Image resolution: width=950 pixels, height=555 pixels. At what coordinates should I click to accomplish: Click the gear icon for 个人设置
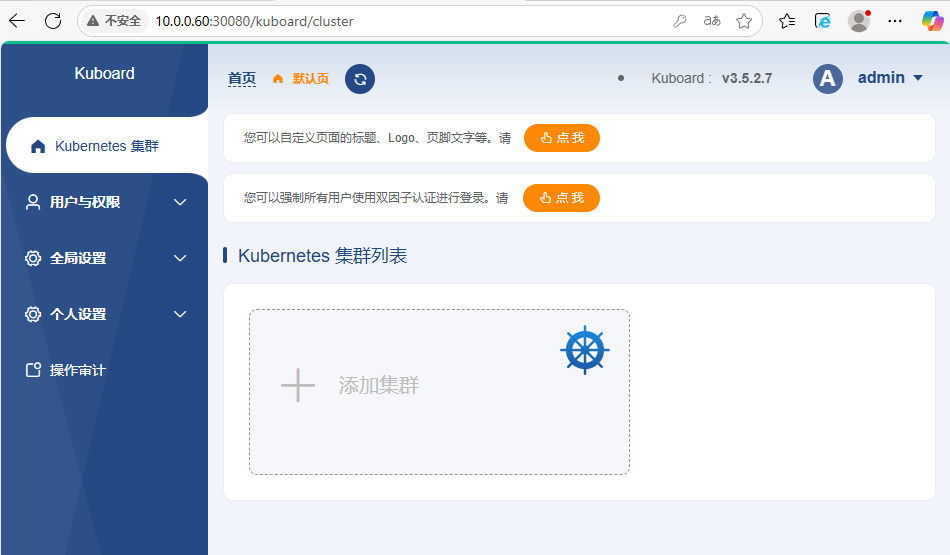click(x=33, y=314)
